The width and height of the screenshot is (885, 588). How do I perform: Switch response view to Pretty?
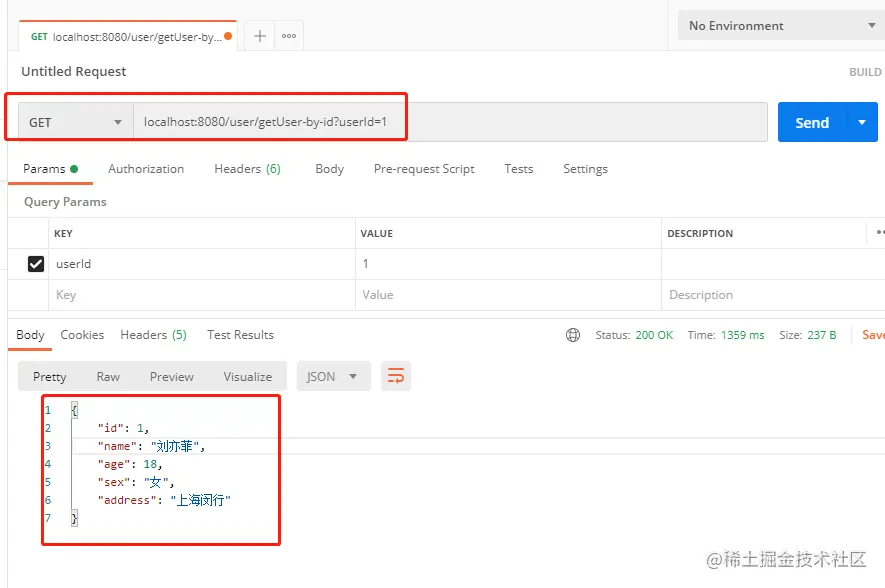[x=50, y=376]
